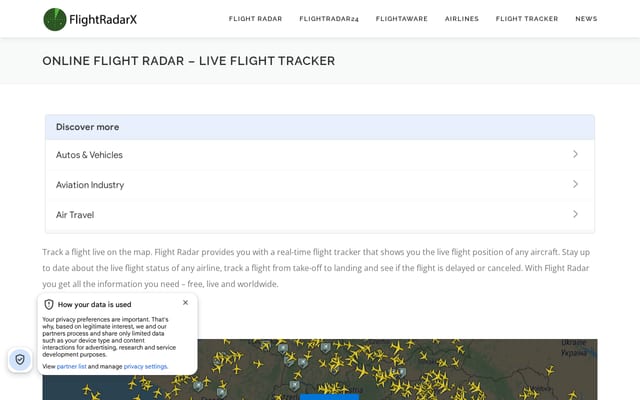Open the FLIGHT RADAR menu item
The image size is (640, 400).
[x=256, y=19]
